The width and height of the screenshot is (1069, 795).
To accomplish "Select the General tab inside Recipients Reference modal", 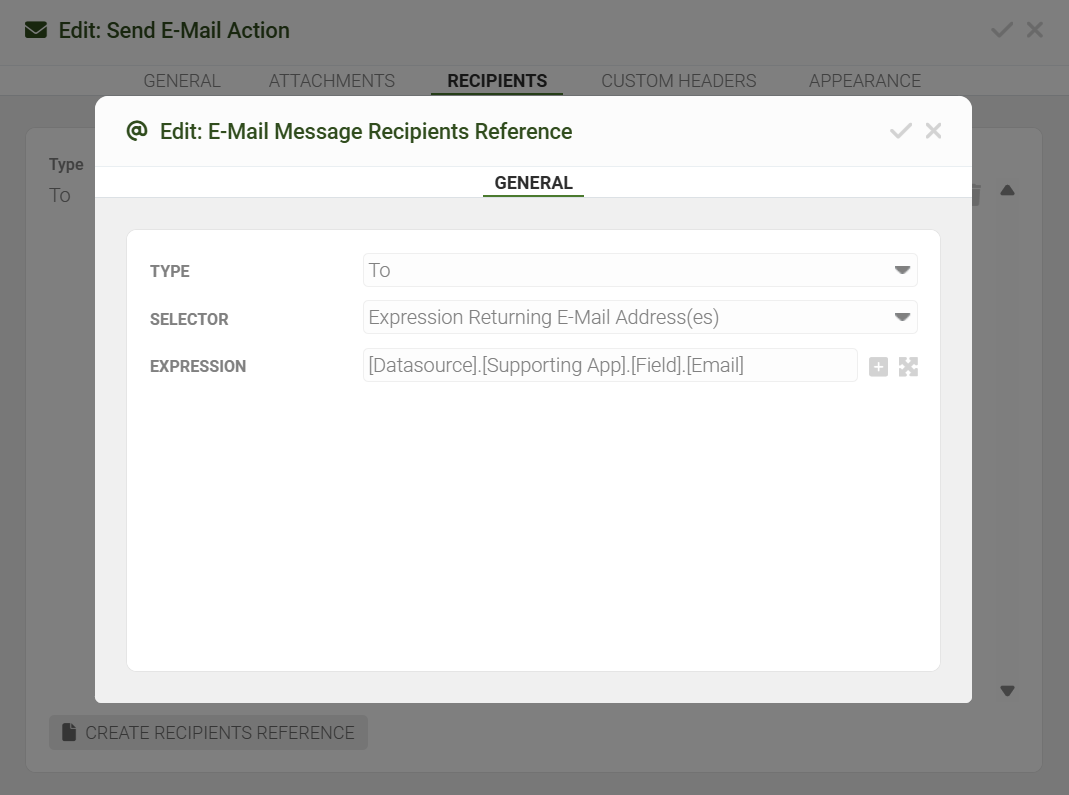I will tap(533, 183).
